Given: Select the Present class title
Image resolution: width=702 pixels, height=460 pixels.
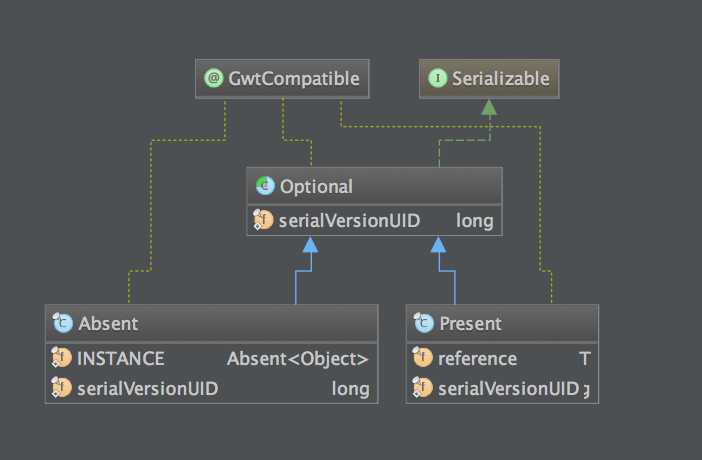Looking at the screenshot, I should tap(470, 323).
